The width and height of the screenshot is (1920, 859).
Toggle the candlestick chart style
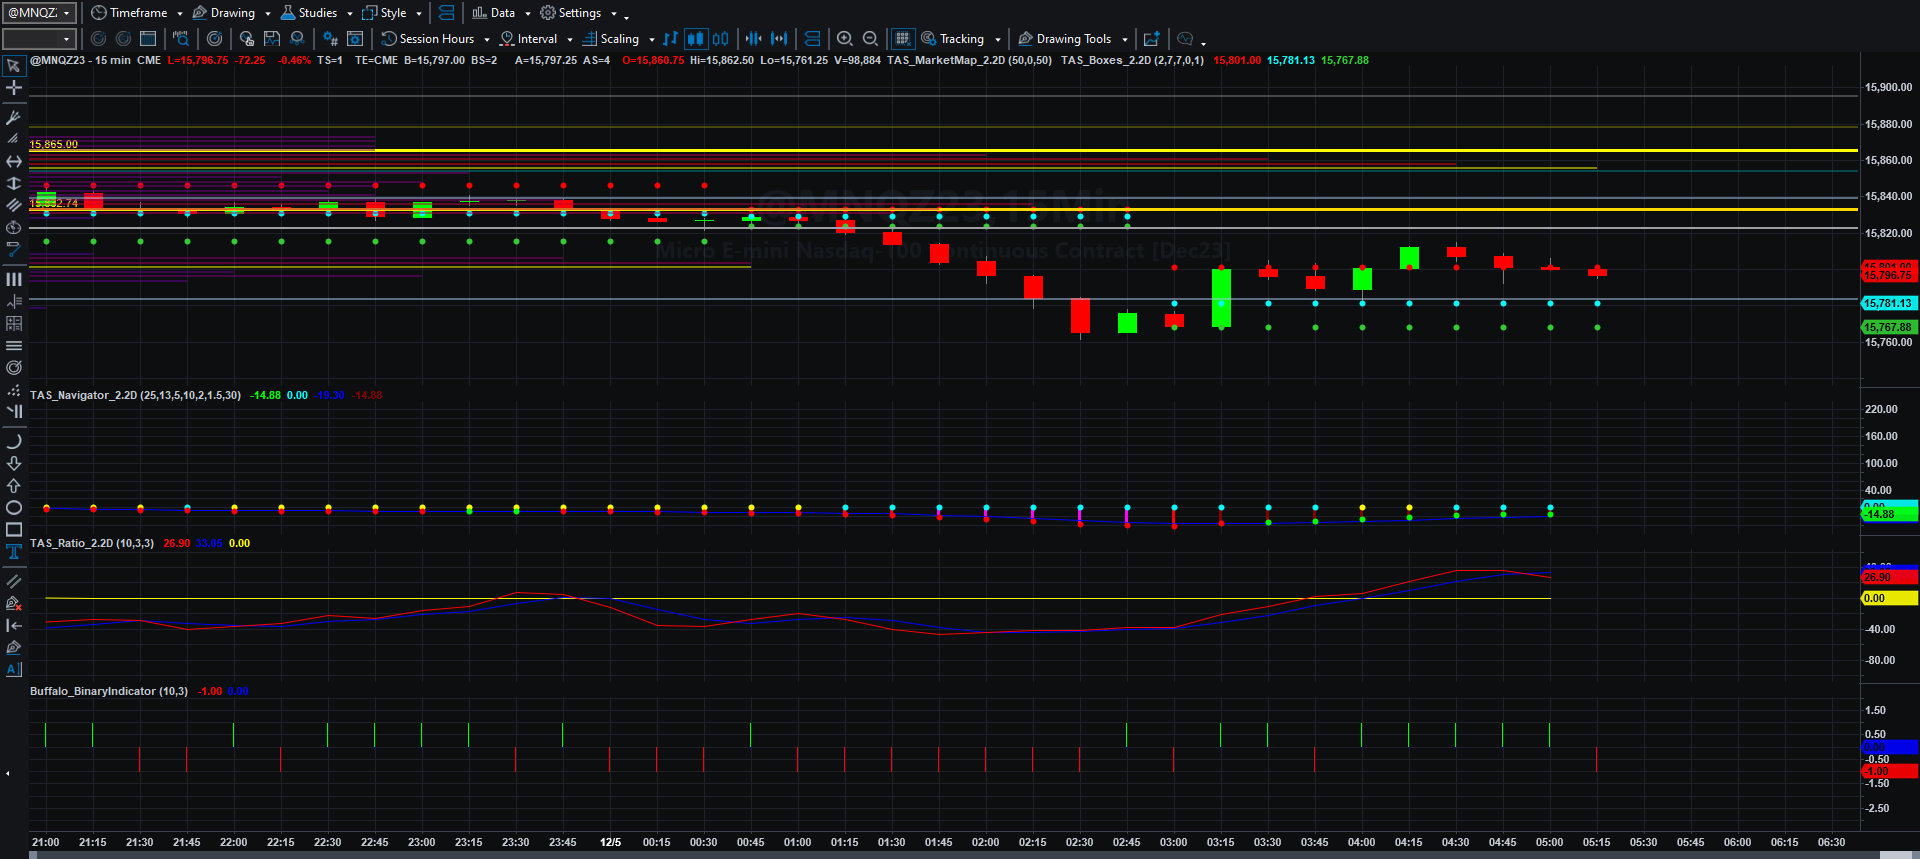pyautogui.click(x=695, y=39)
